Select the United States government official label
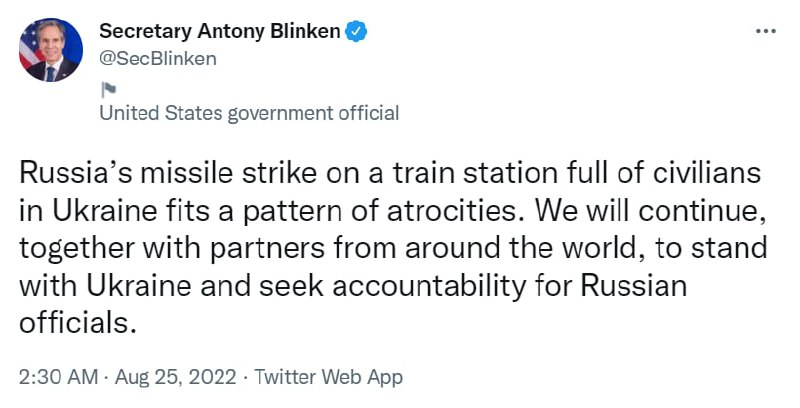The height and width of the screenshot is (408, 800). (x=249, y=113)
